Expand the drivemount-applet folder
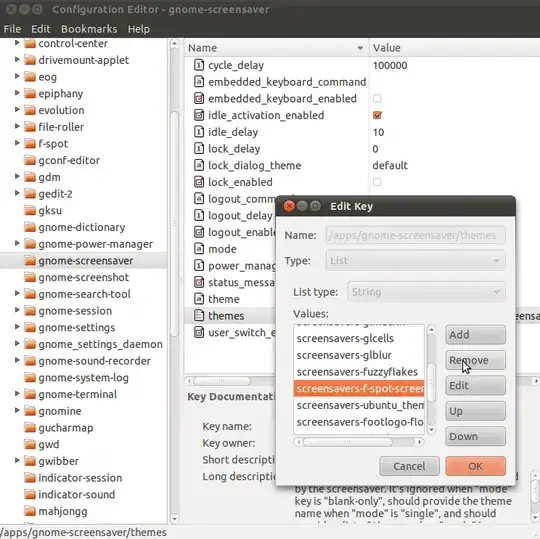Image resolution: width=540 pixels, height=539 pixels. pos(17,60)
